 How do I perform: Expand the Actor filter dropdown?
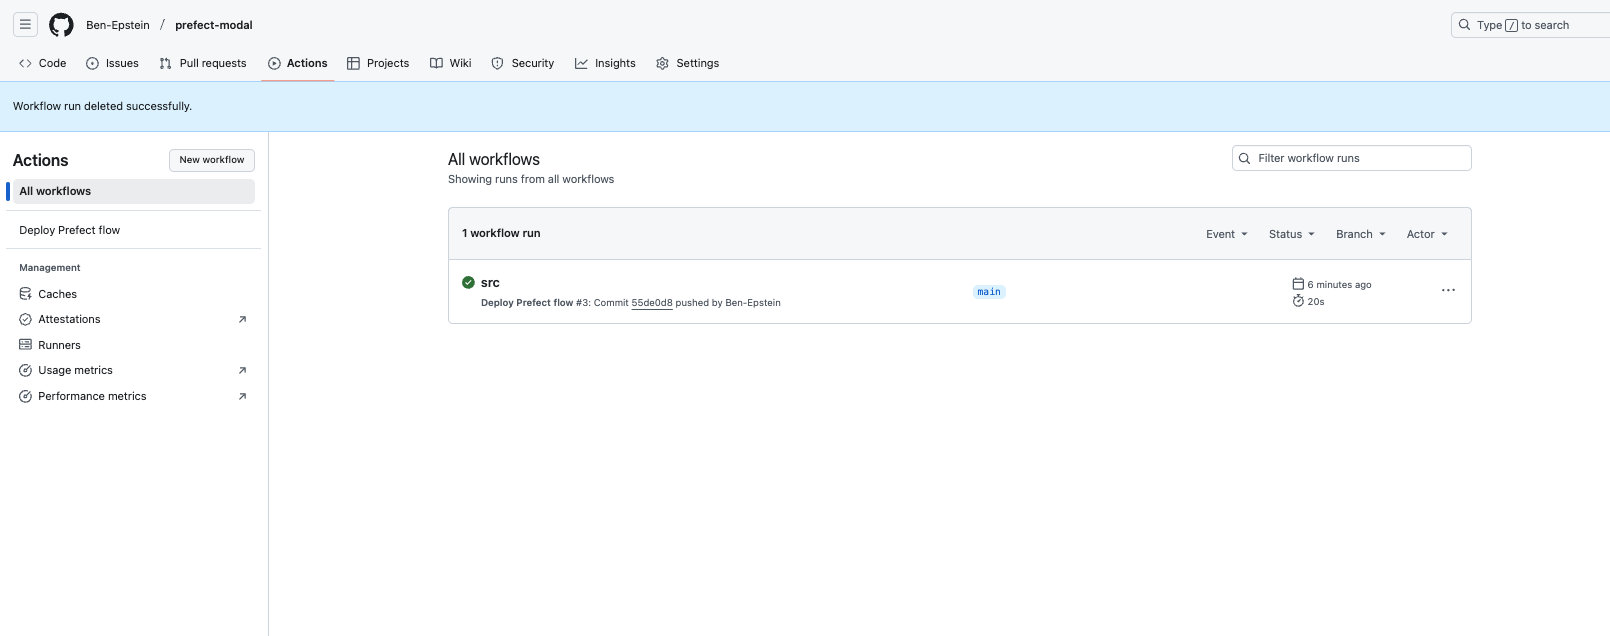click(x=1427, y=234)
